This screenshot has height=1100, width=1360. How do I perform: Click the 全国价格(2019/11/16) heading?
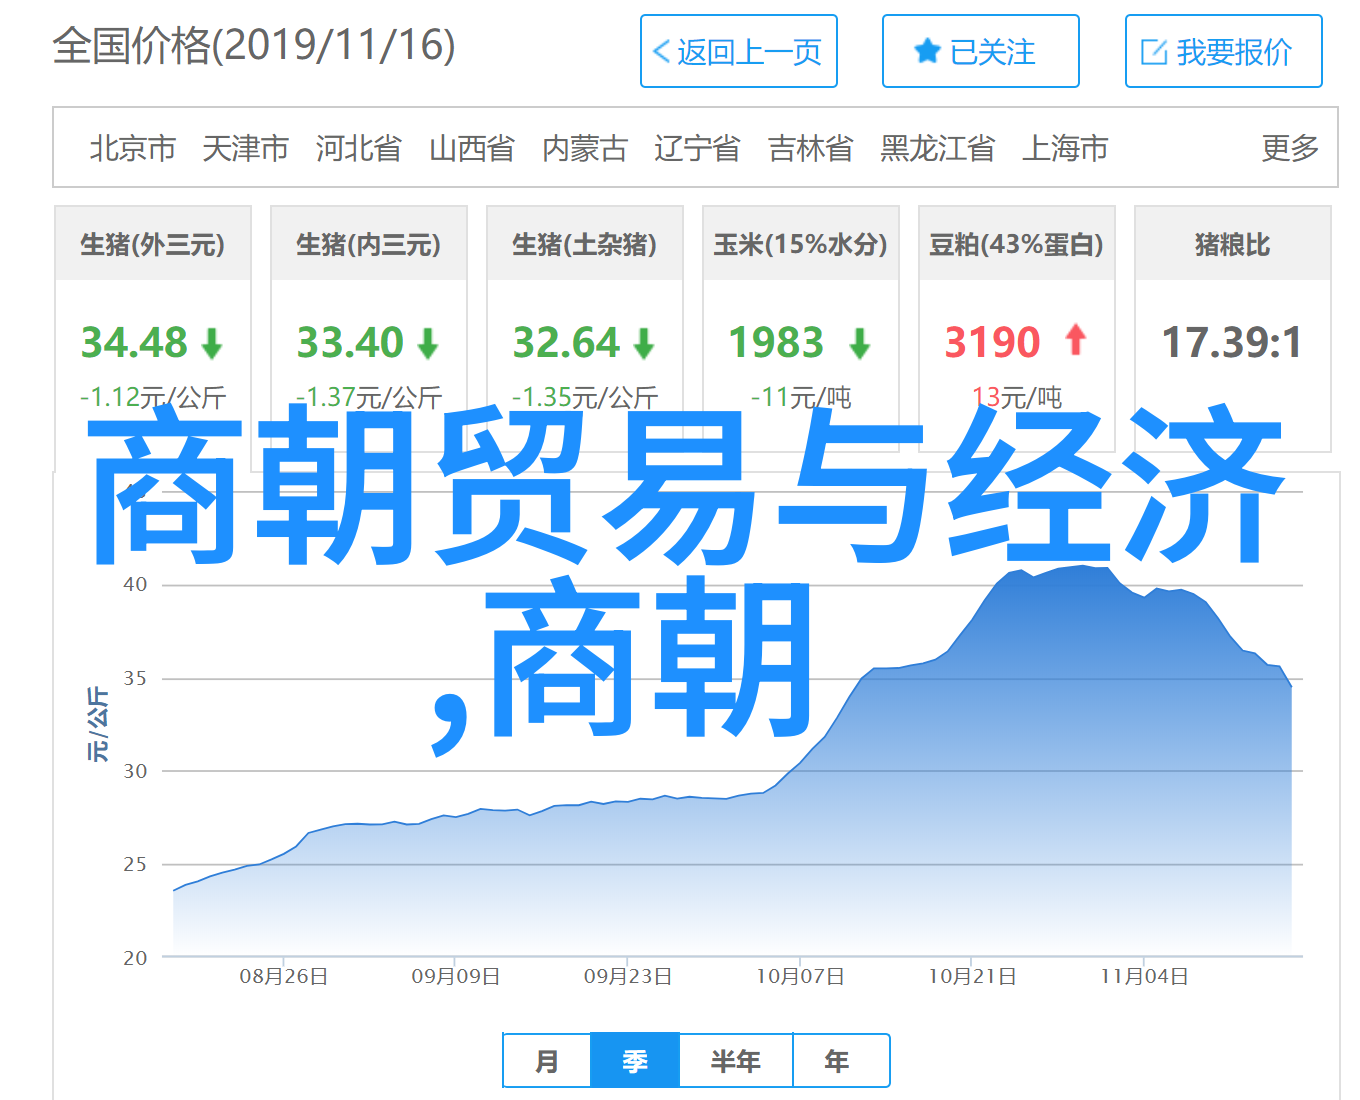(x=254, y=45)
